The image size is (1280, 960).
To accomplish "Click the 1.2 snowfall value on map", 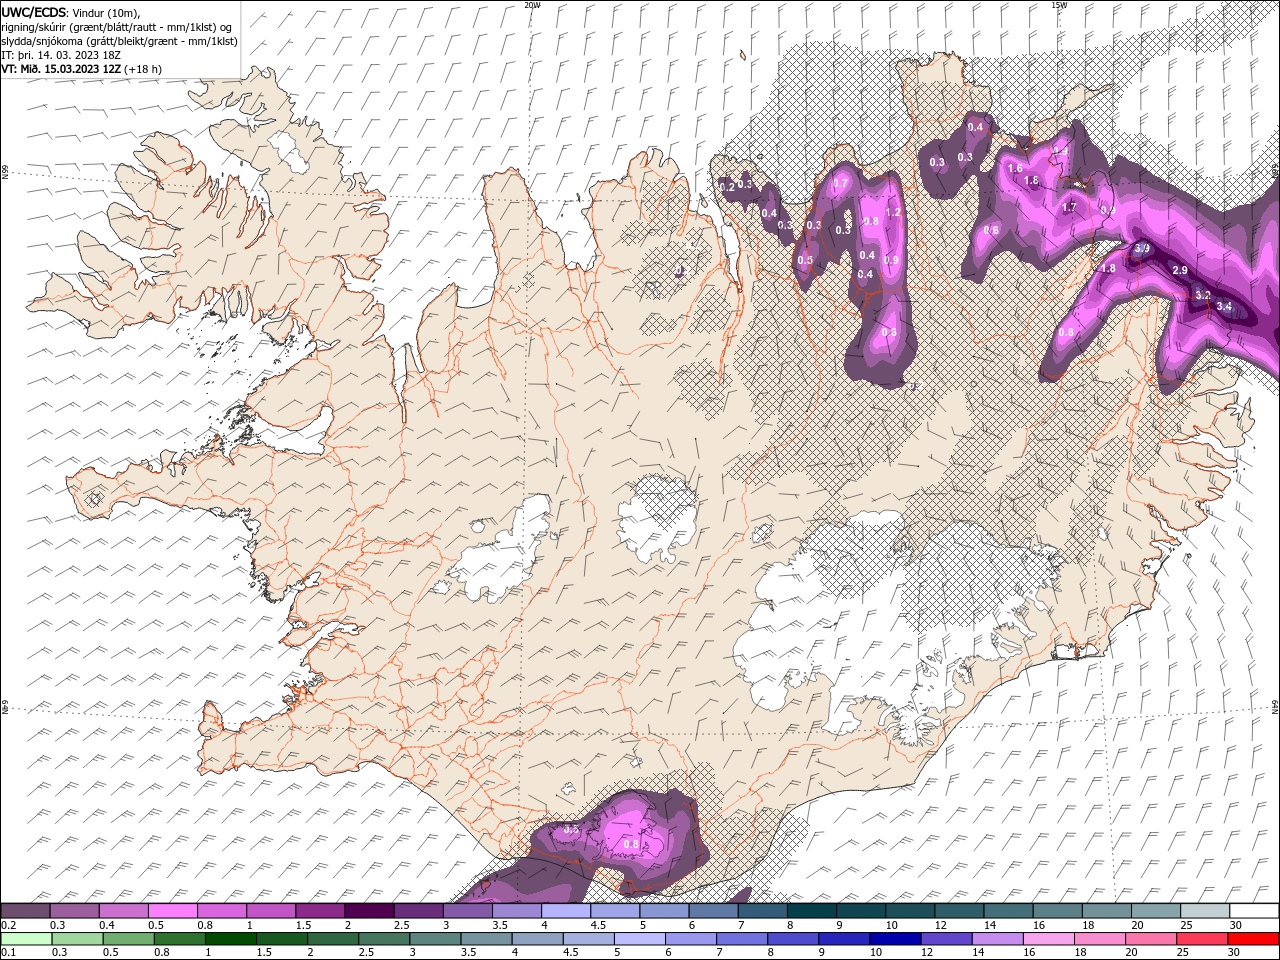I will click(894, 212).
